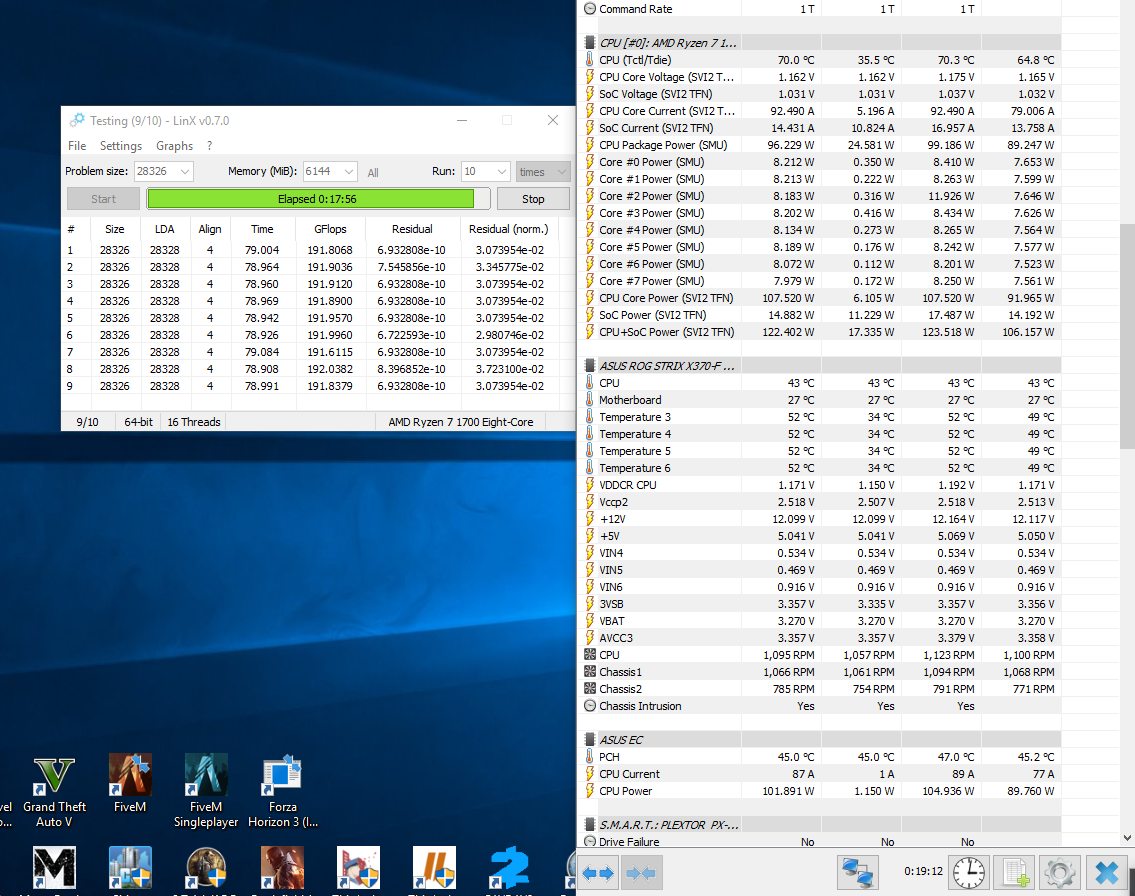Open the ? help menu in LinX

pos(209,145)
